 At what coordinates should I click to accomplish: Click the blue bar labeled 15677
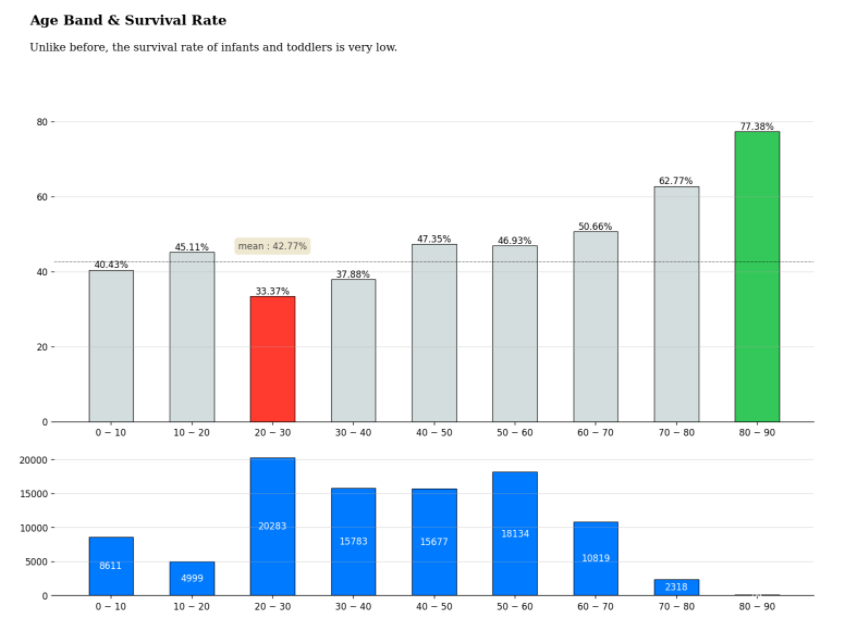click(434, 542)
